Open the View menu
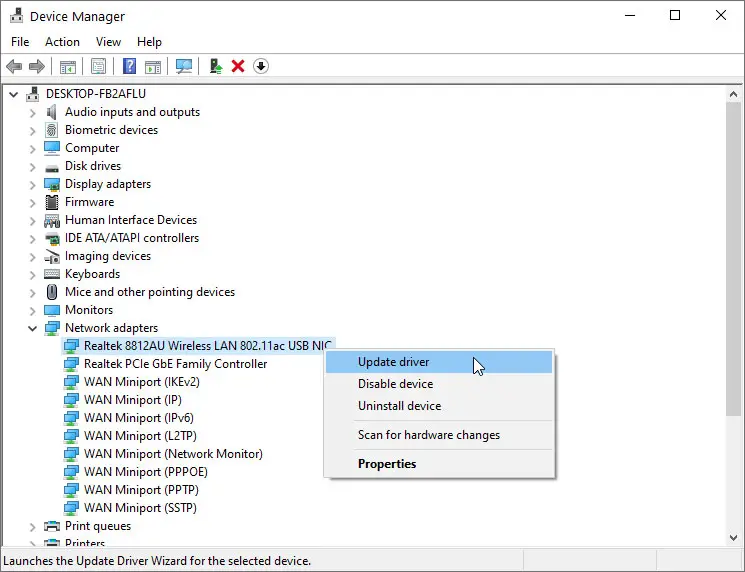 [x=108, y=42]
